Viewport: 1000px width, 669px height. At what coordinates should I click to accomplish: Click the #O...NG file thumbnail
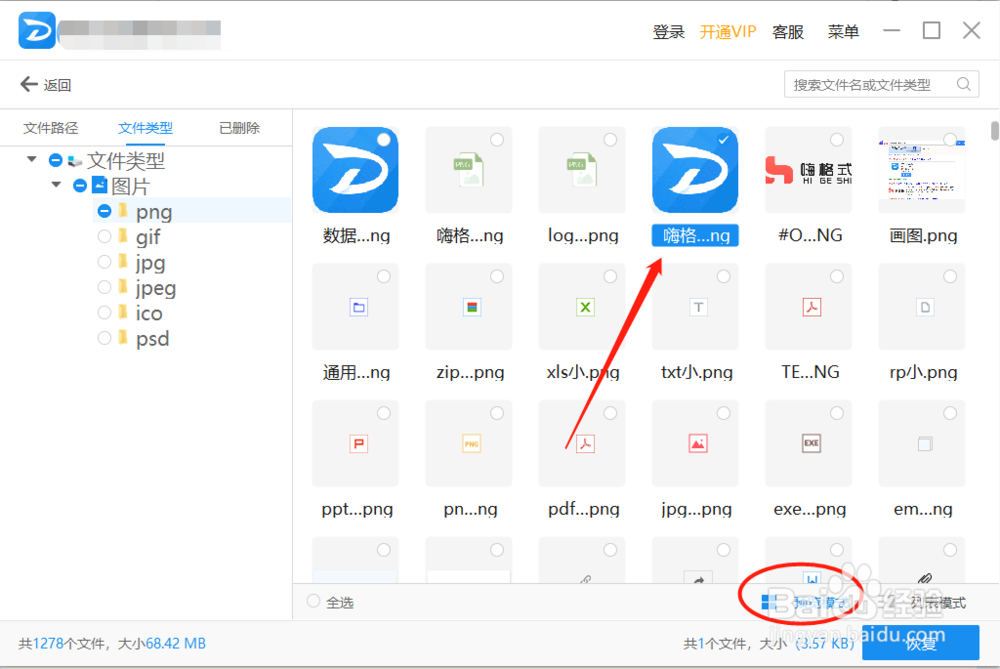[809, 170]
